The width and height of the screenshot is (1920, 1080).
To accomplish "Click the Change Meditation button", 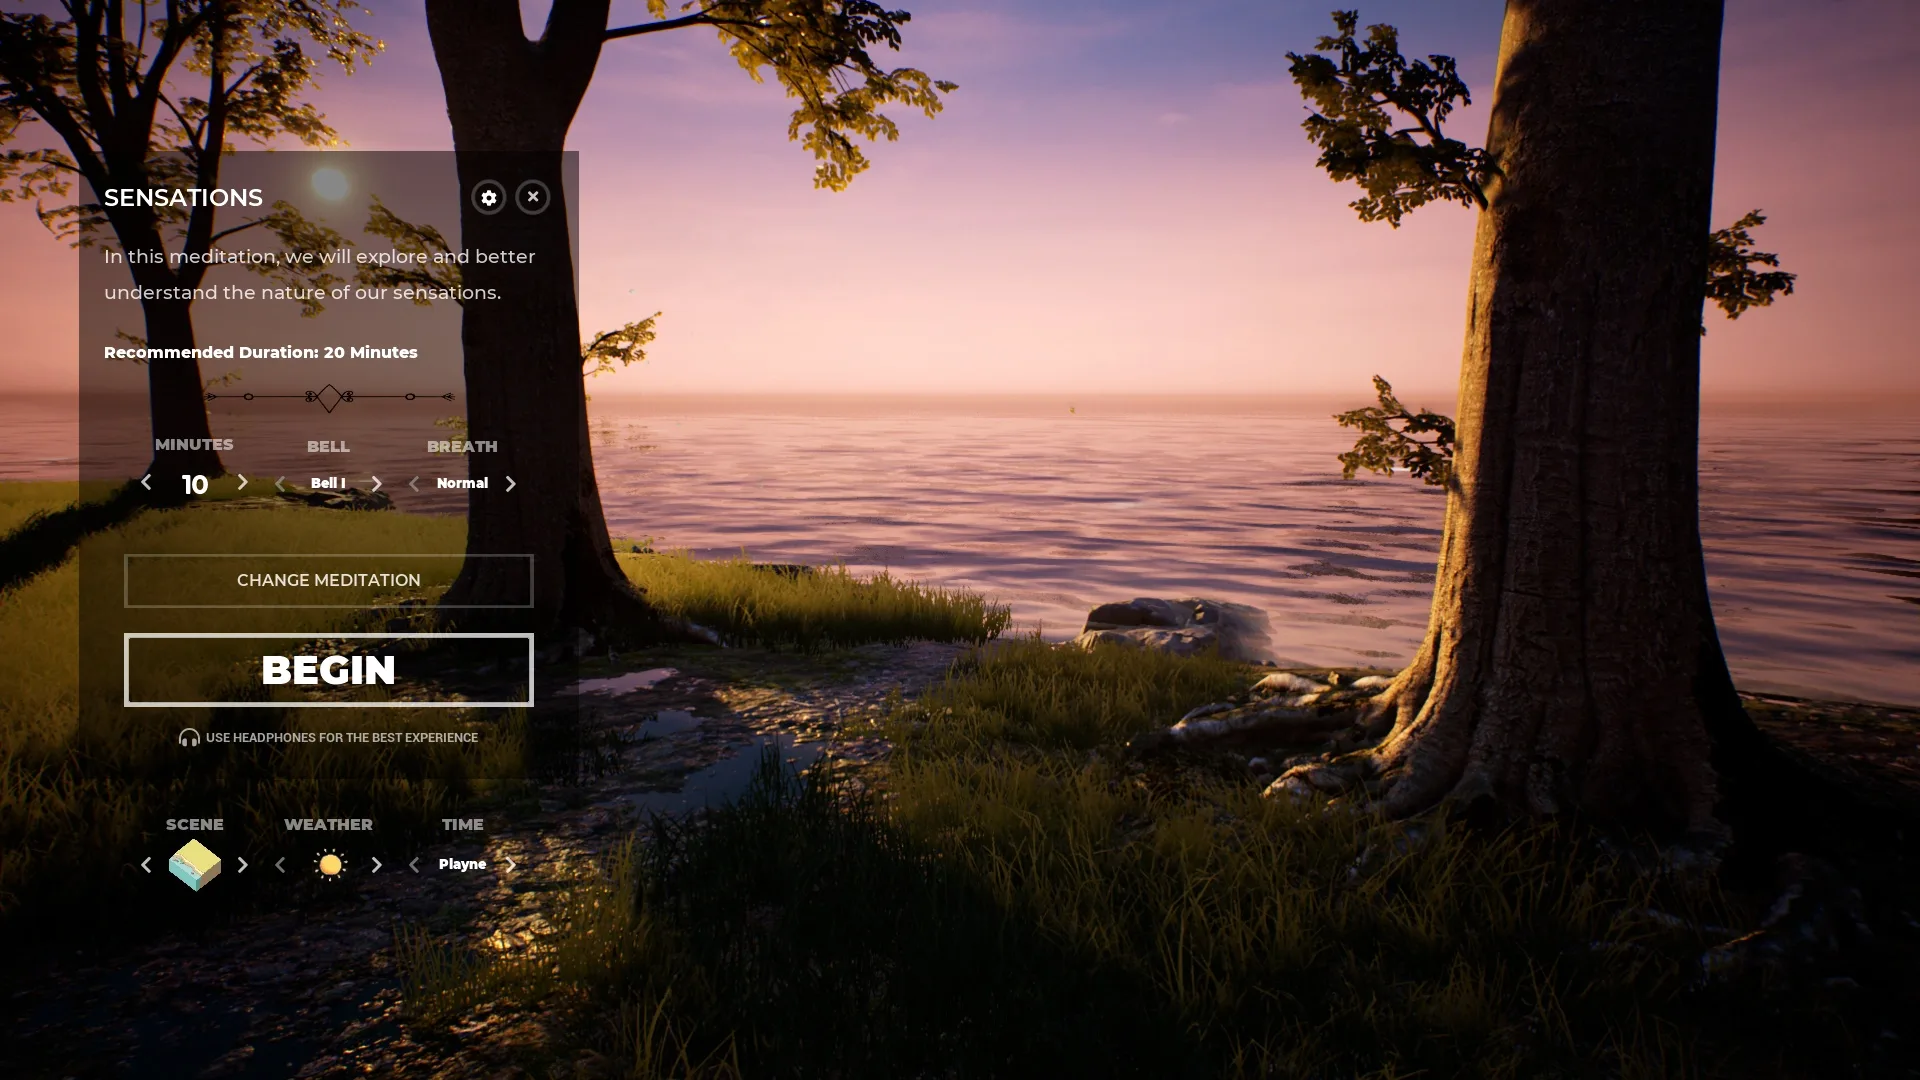I will pos(328,580).
